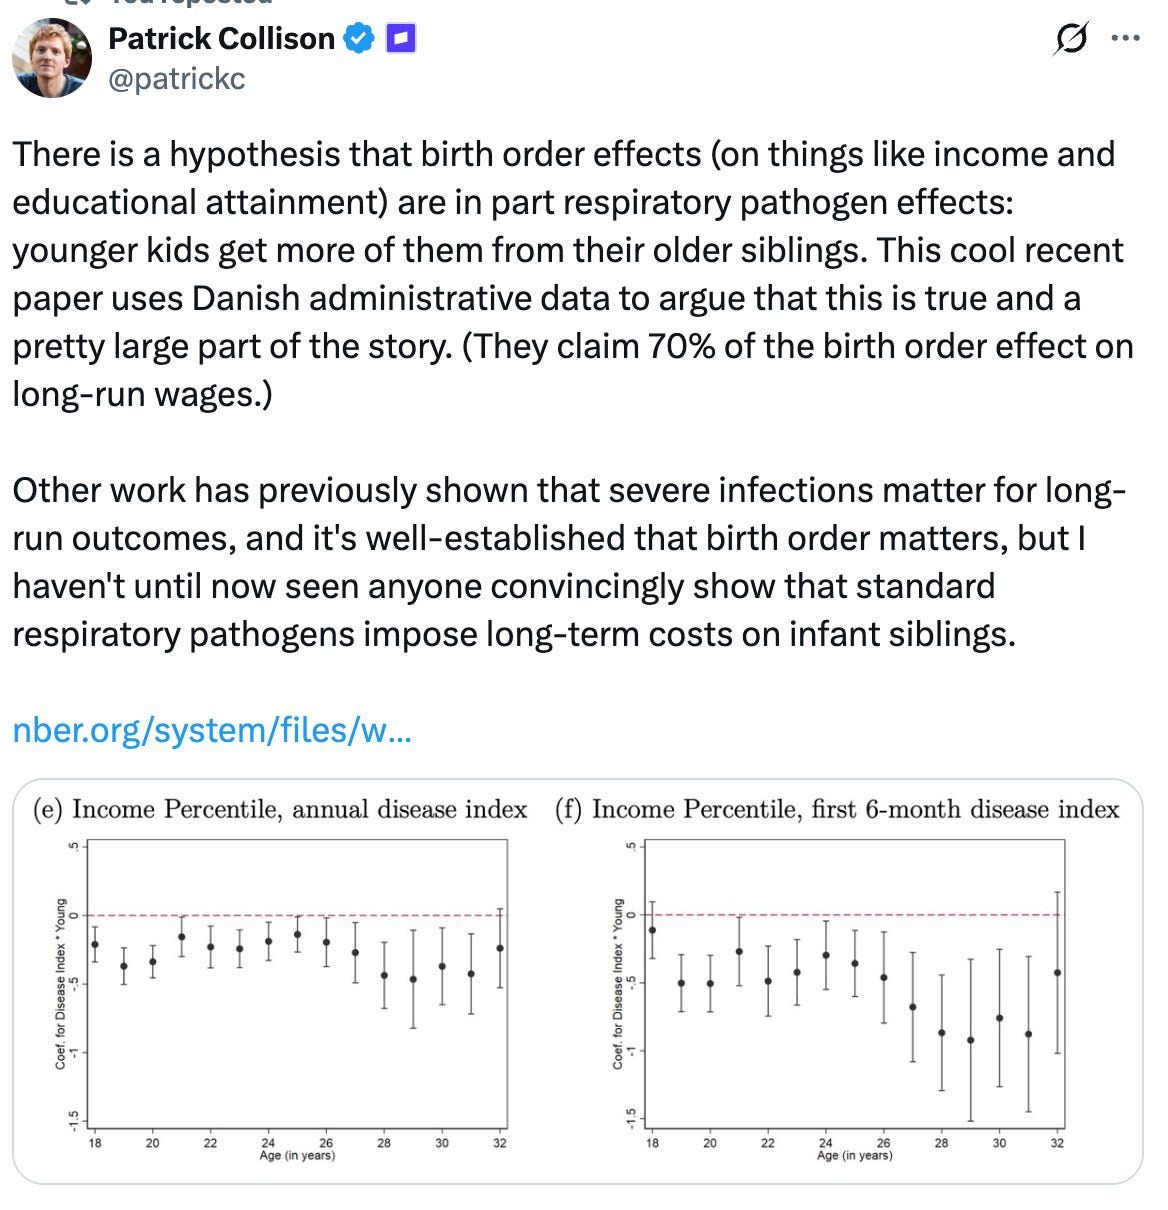Open the attached chart image in the tweet
Viewport: 1168px width, 1210px height.
(x=577, y=981)
